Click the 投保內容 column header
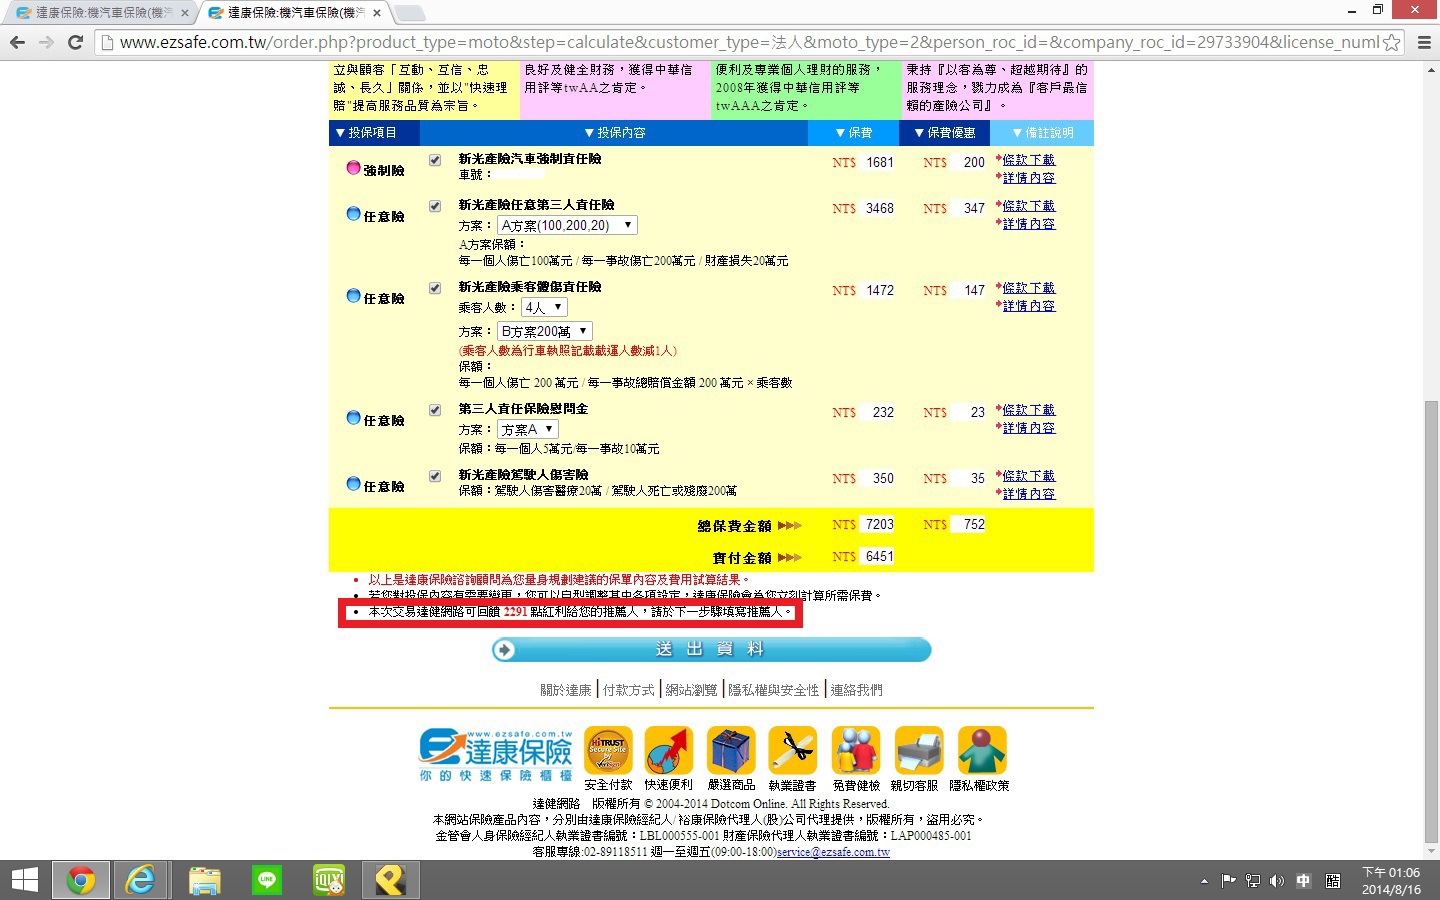The width and height of the screenshot is (1440, 900). tap(615, 133)
